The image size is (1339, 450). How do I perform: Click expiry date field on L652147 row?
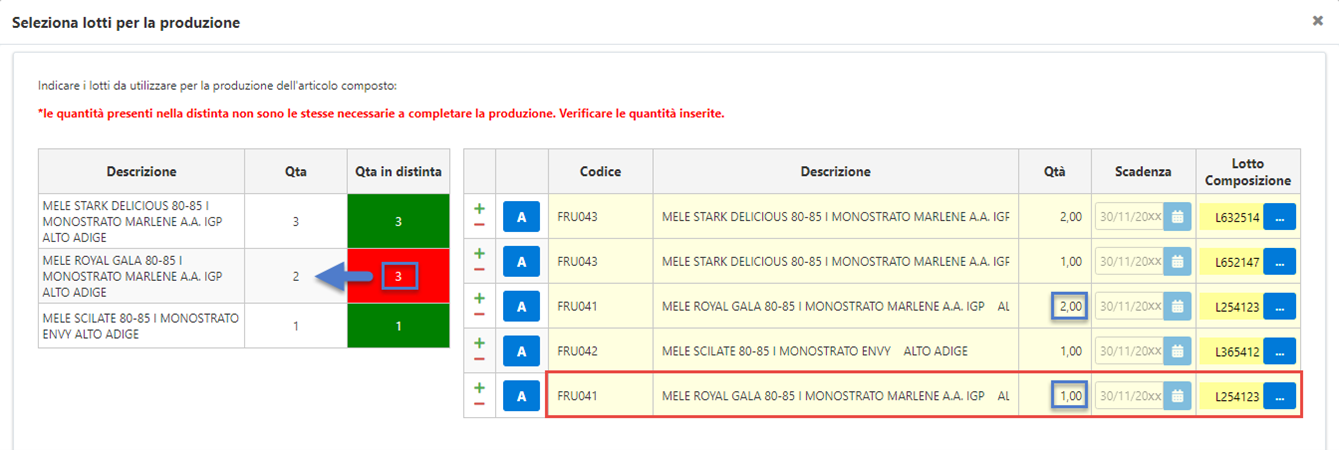point(1129,261)
